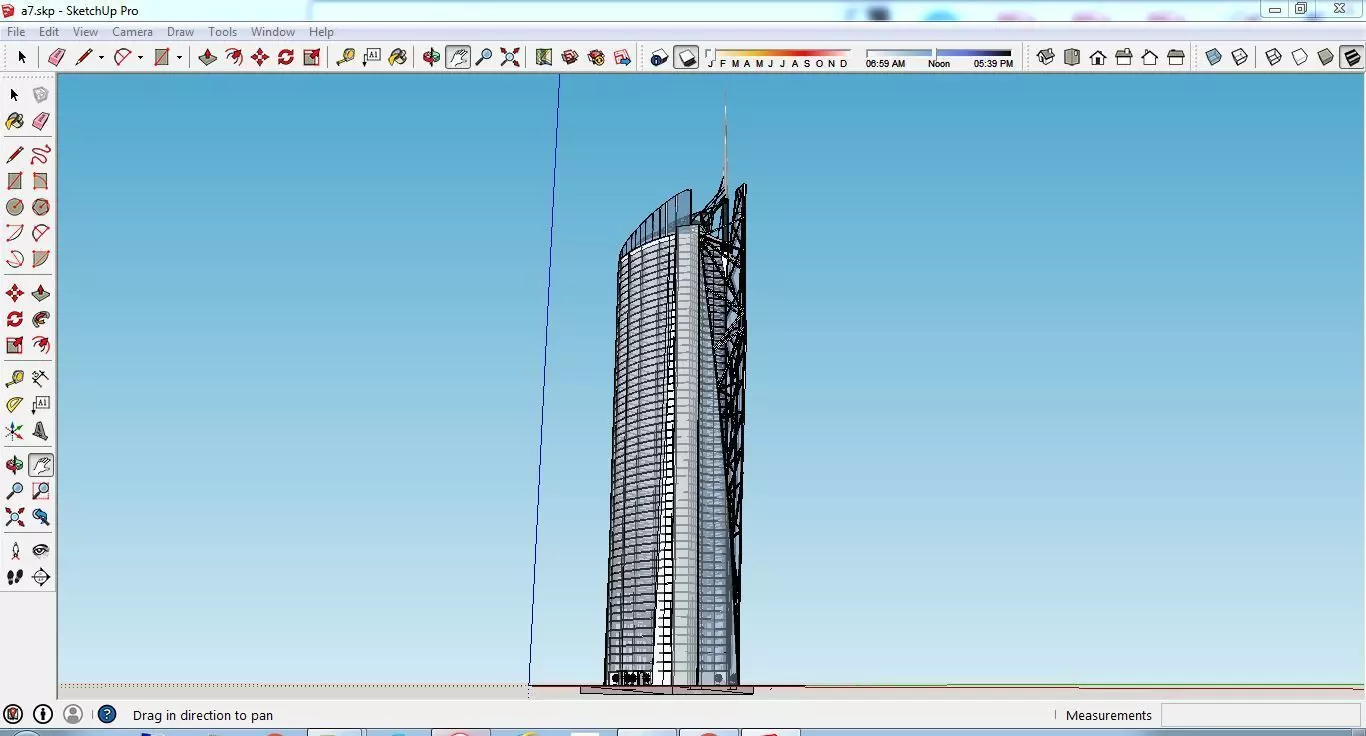Click Zoom Extents in the top toolbar
Screen dimensions: 1366x736
tap(510, 57)
